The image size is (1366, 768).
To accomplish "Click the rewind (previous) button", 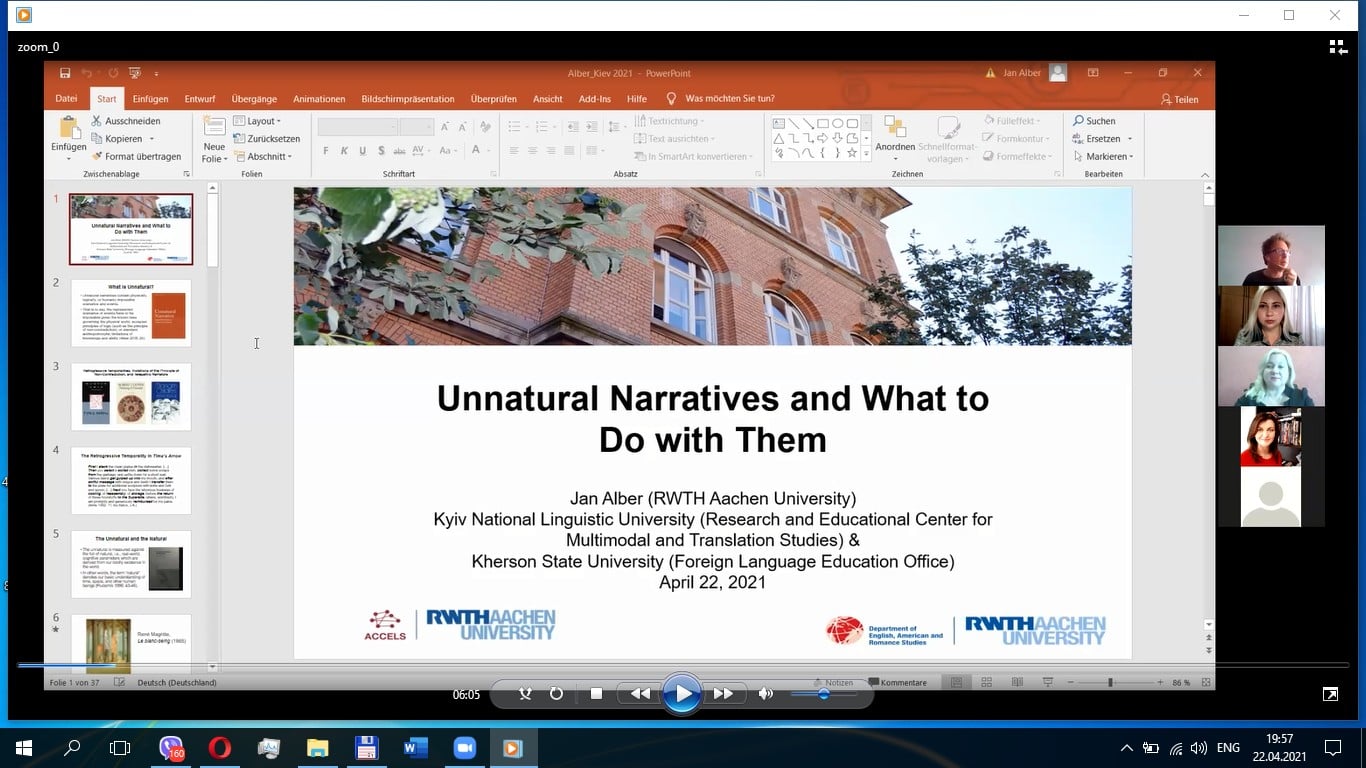I will coord(640,693).
